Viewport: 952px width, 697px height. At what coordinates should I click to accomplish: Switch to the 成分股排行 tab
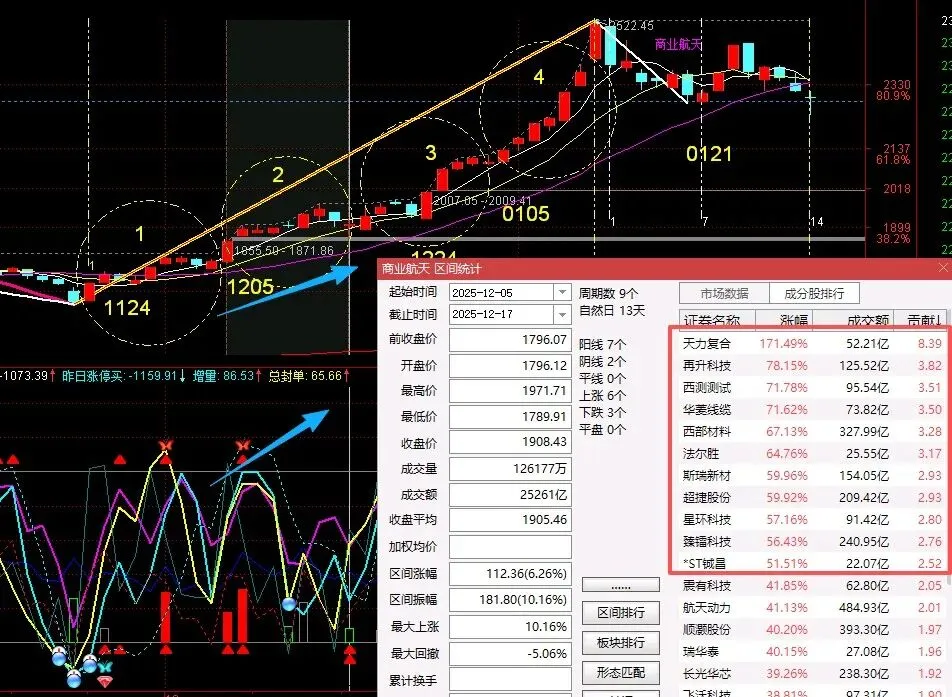(814, 293)
